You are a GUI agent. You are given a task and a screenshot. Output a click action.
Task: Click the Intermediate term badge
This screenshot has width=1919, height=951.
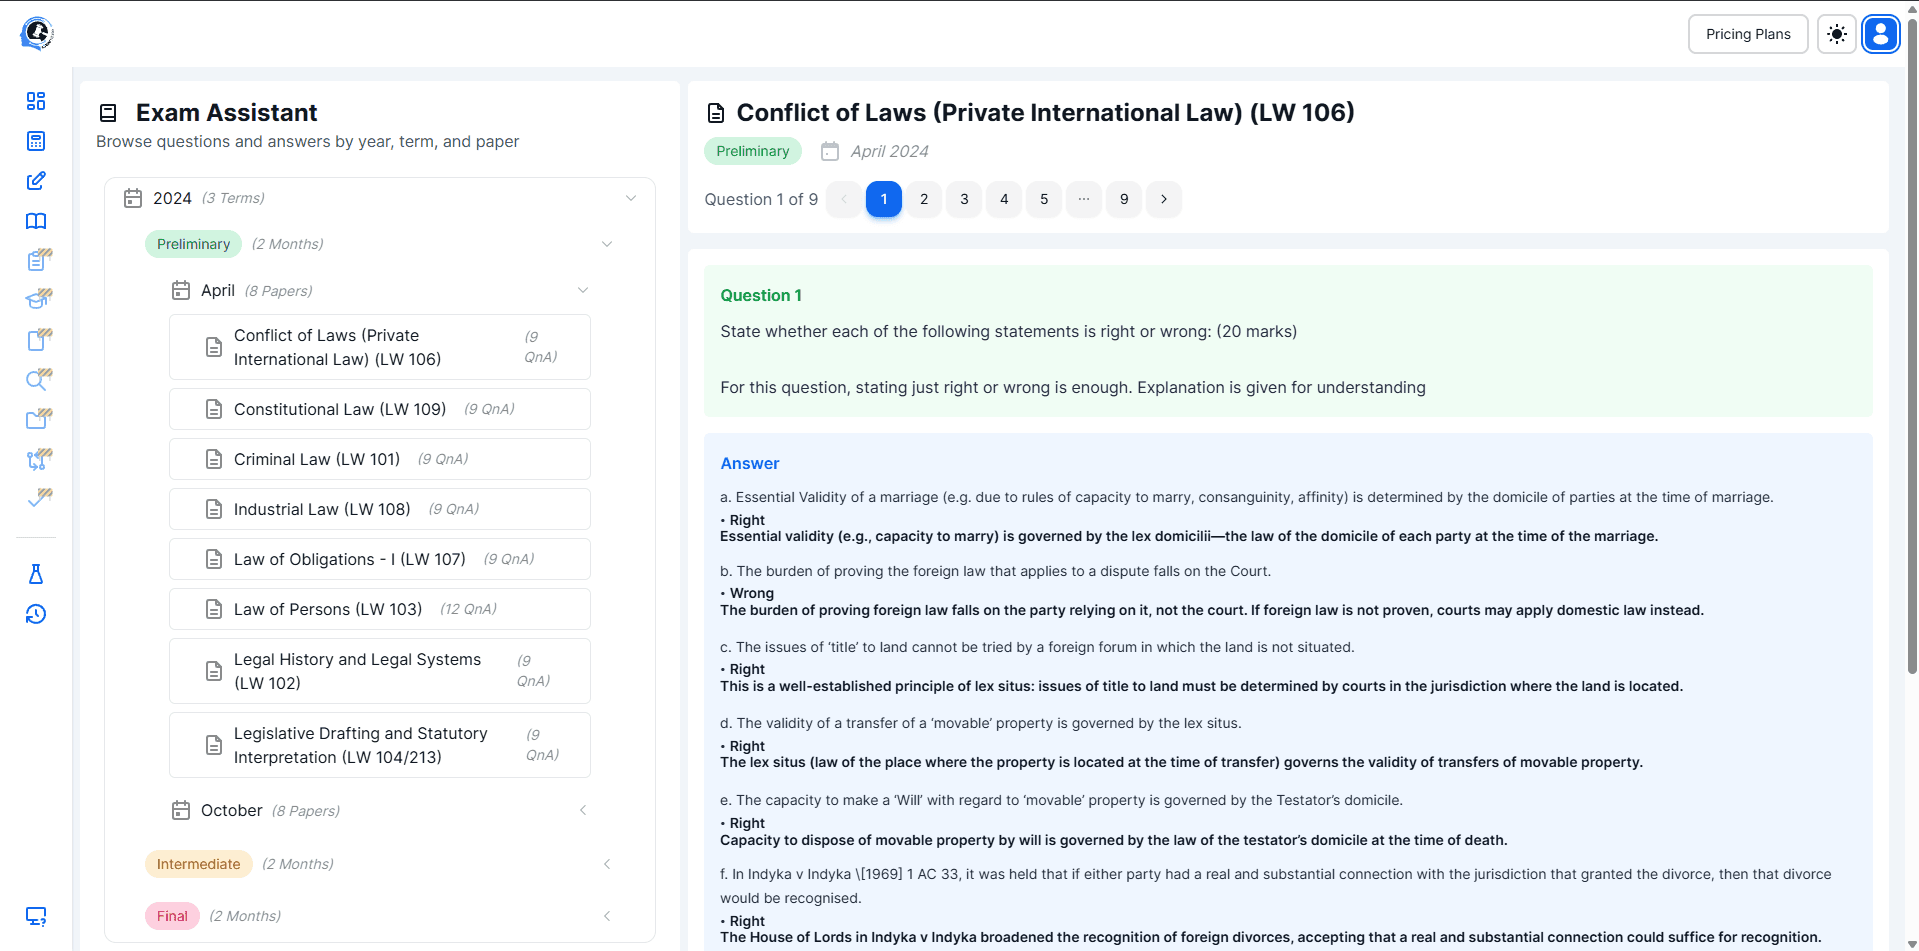[198, 864]
